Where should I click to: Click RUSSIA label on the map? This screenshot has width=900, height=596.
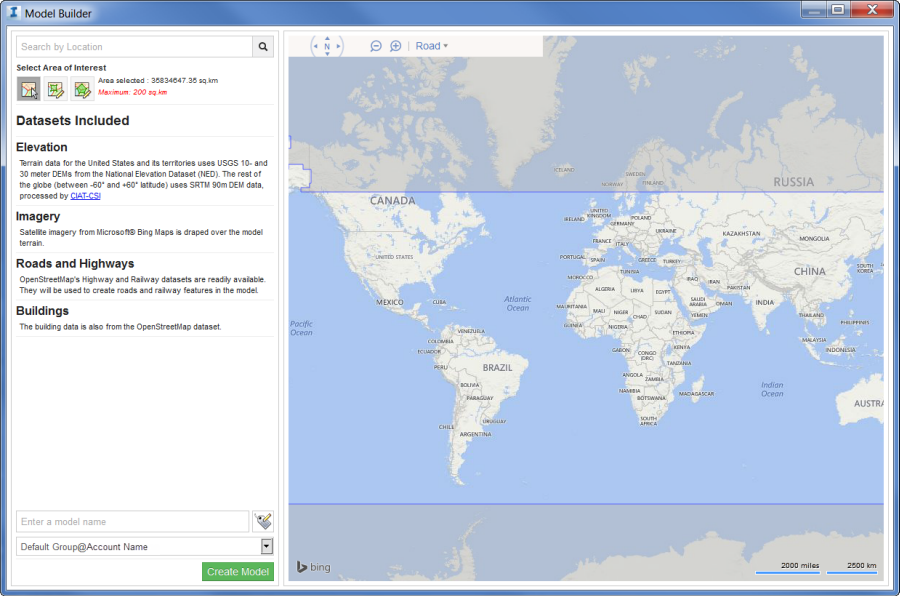pyautogui.click(x=793, y=182)
